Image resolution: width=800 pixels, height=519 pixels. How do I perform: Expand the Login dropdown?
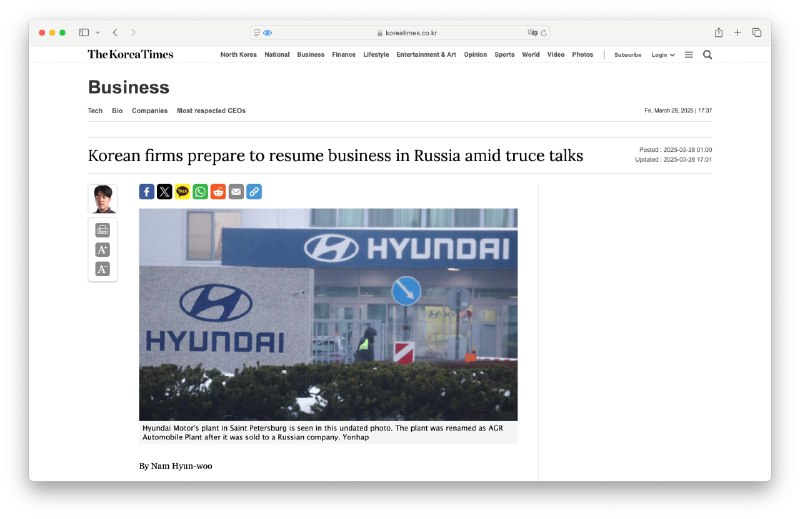[663, 55]
